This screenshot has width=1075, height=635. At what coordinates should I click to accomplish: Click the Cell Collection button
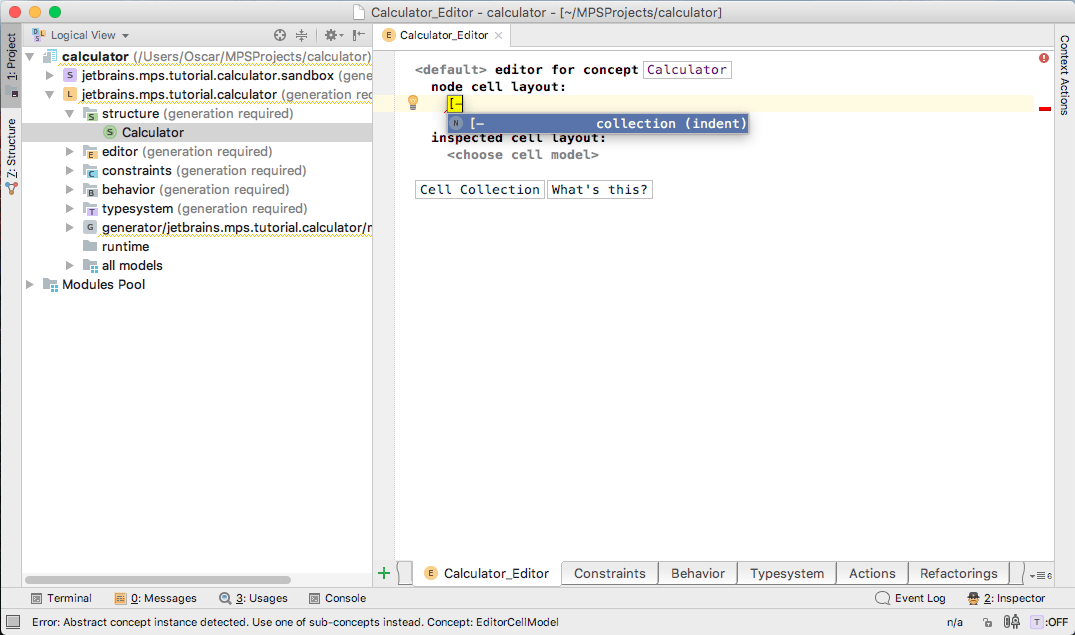(x=479, y=190)
